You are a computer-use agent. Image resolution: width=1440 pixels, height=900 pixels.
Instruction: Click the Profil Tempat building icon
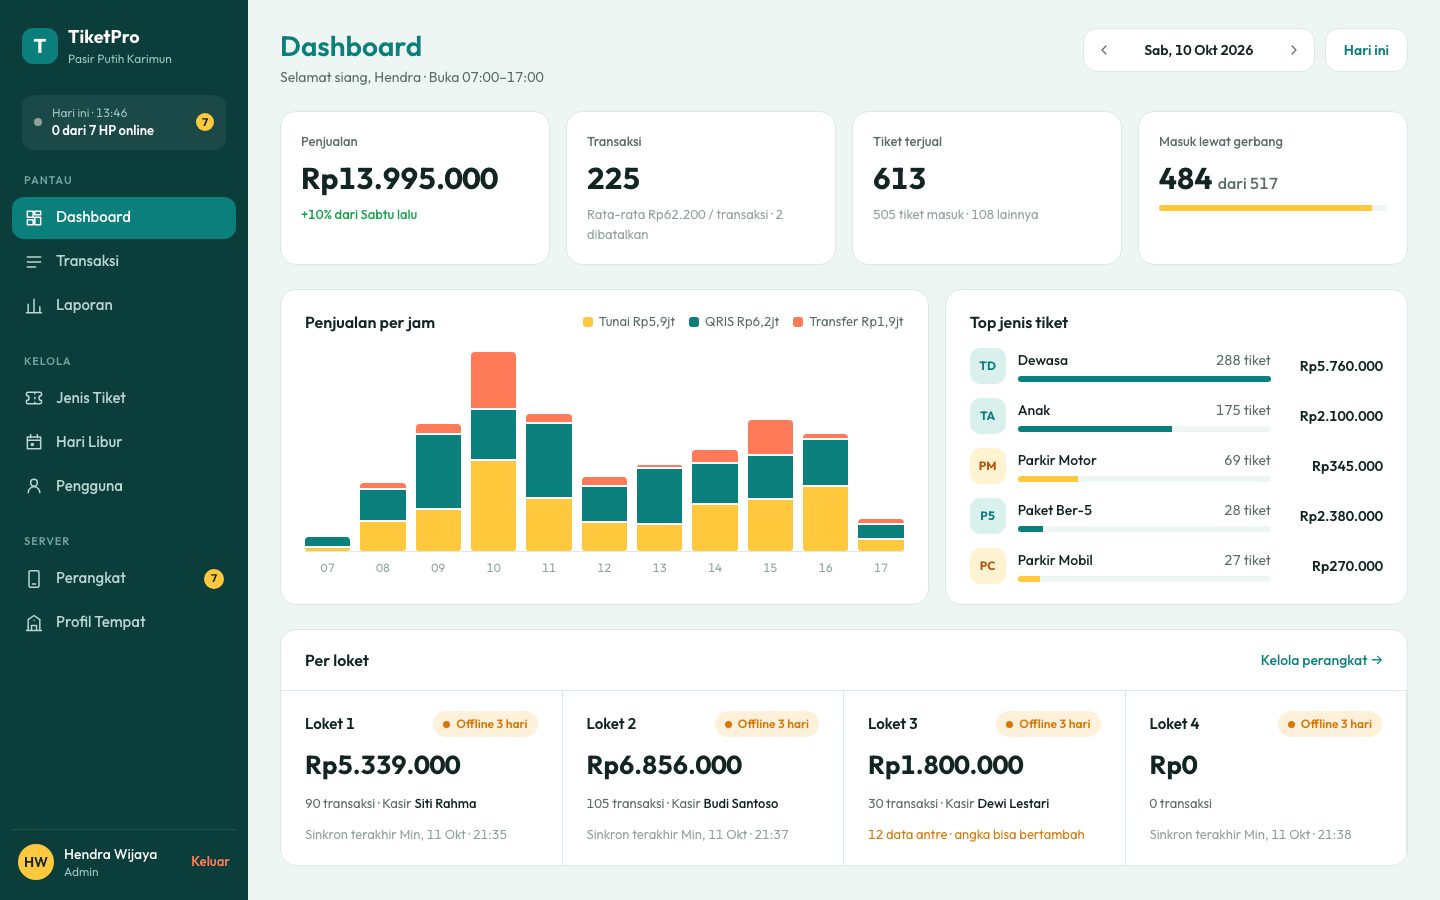[x=34, y=623]
